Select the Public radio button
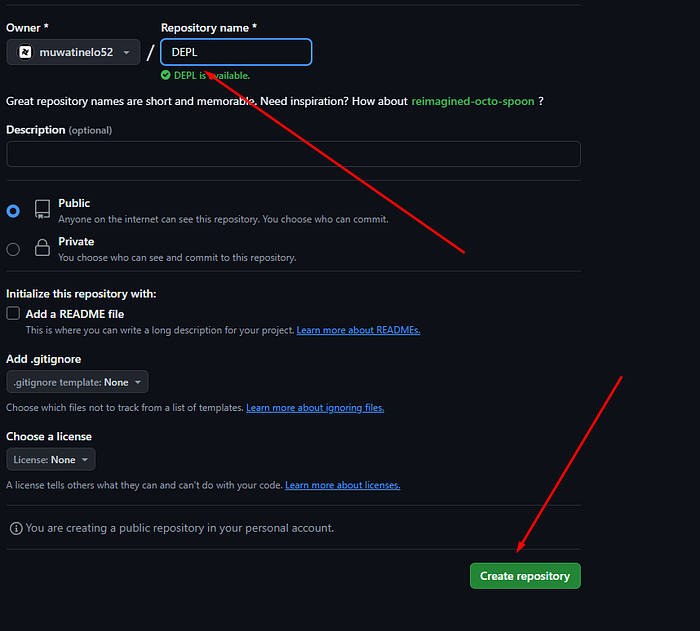The image size is (700, 631). point(13,211)
